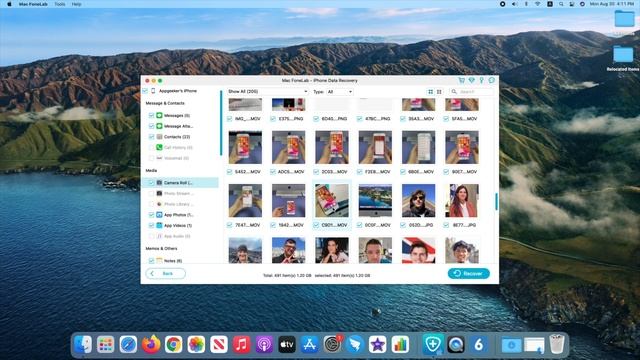Click the App Videos category icon
This screenshot has height=360, width=640.
[159, 225]
